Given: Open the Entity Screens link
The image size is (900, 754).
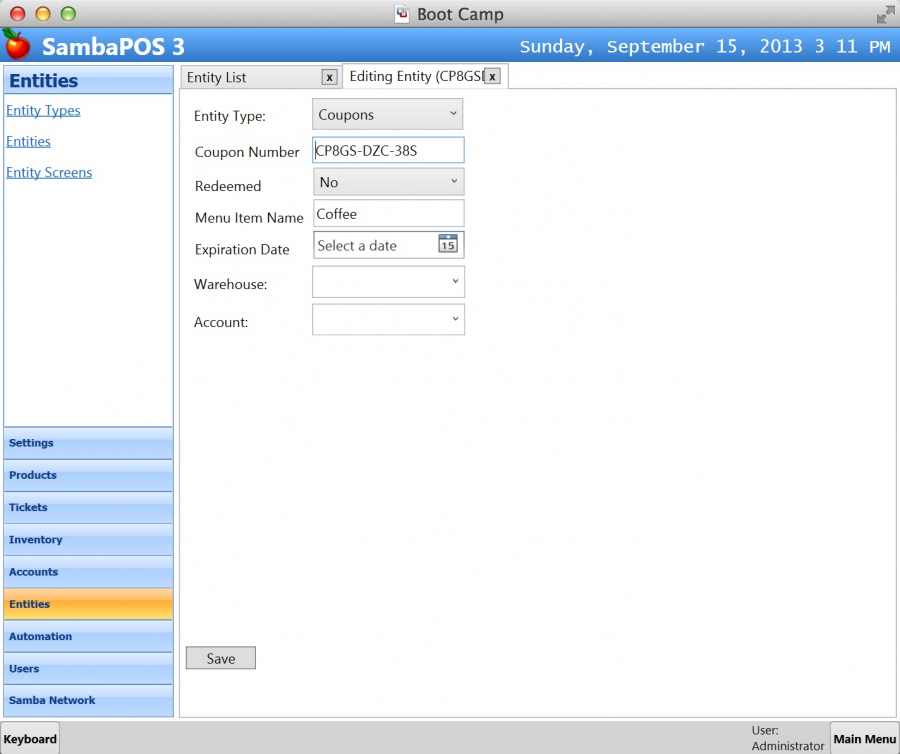Looking at the screenshot, I should pyautogui.click(x=49, y=173).
